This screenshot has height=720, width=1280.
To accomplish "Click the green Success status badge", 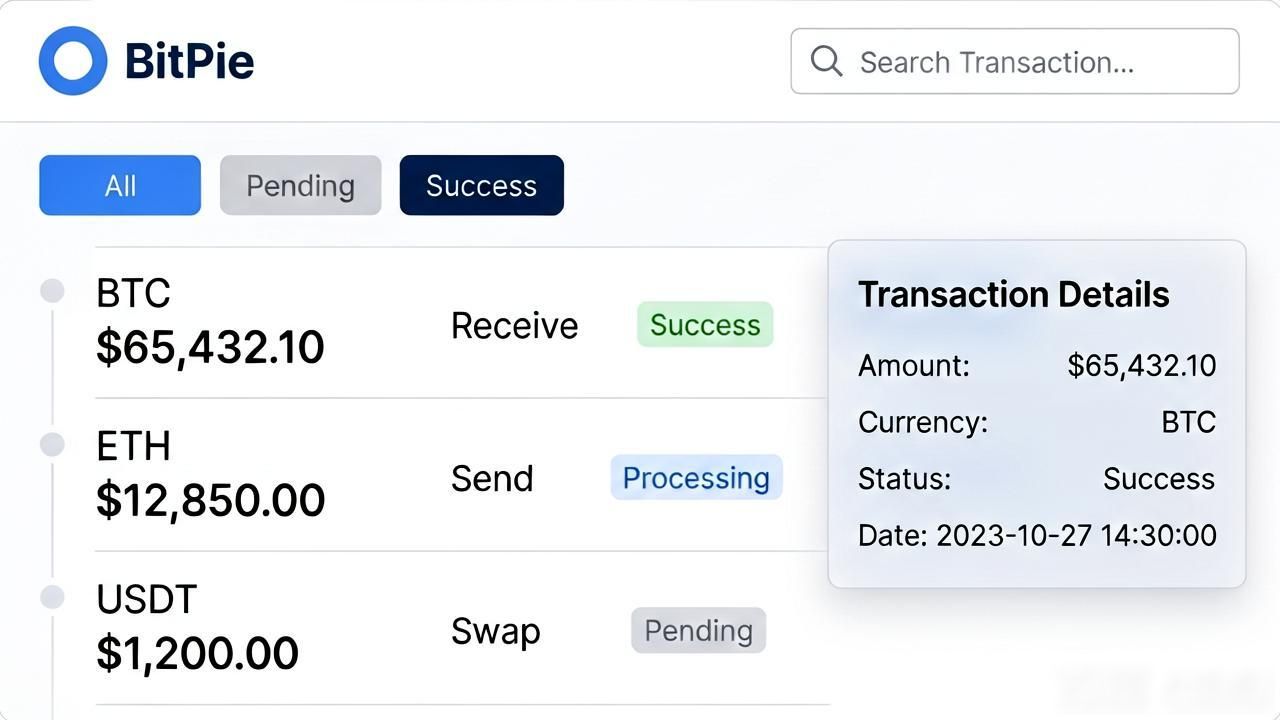I will (x=705, y=324).
